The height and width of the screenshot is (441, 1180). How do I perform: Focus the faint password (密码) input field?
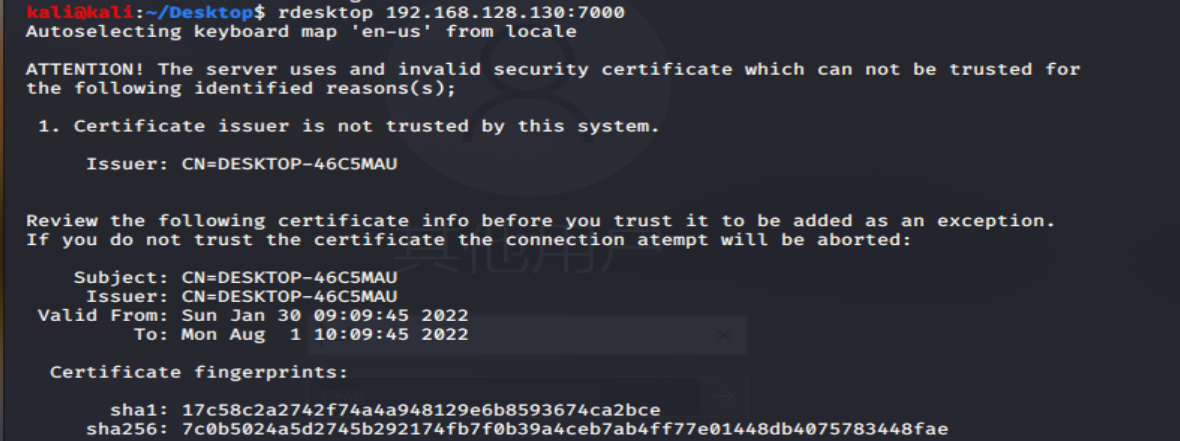pyautogui.click(x=504, y=396)
